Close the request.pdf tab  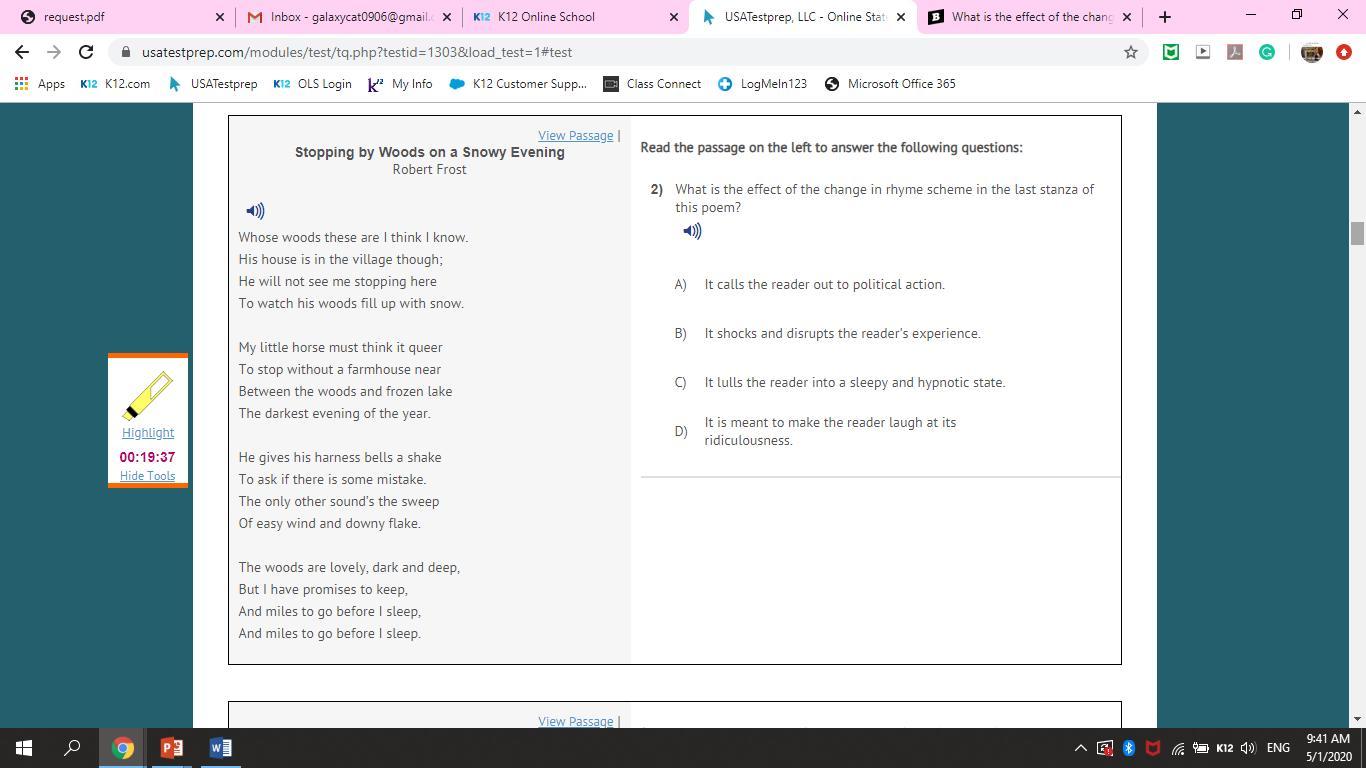click(220, 17)
